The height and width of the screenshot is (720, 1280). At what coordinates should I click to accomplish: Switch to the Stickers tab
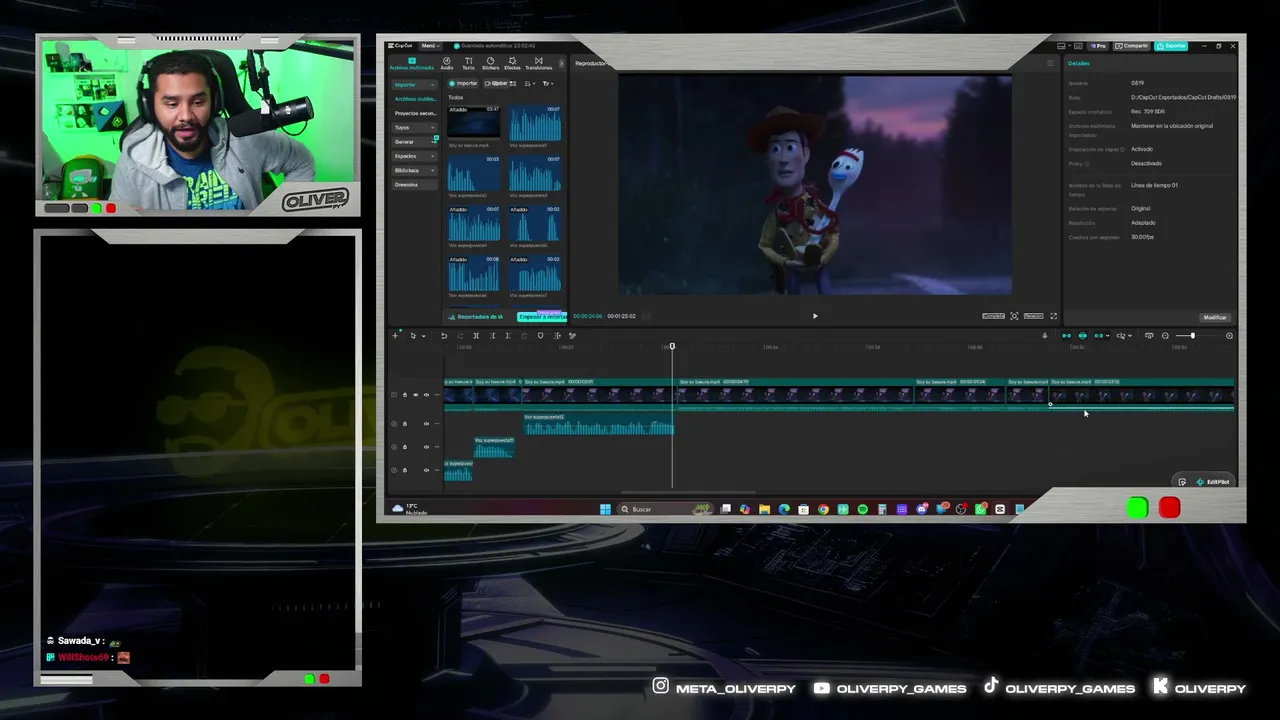(490, 63)
